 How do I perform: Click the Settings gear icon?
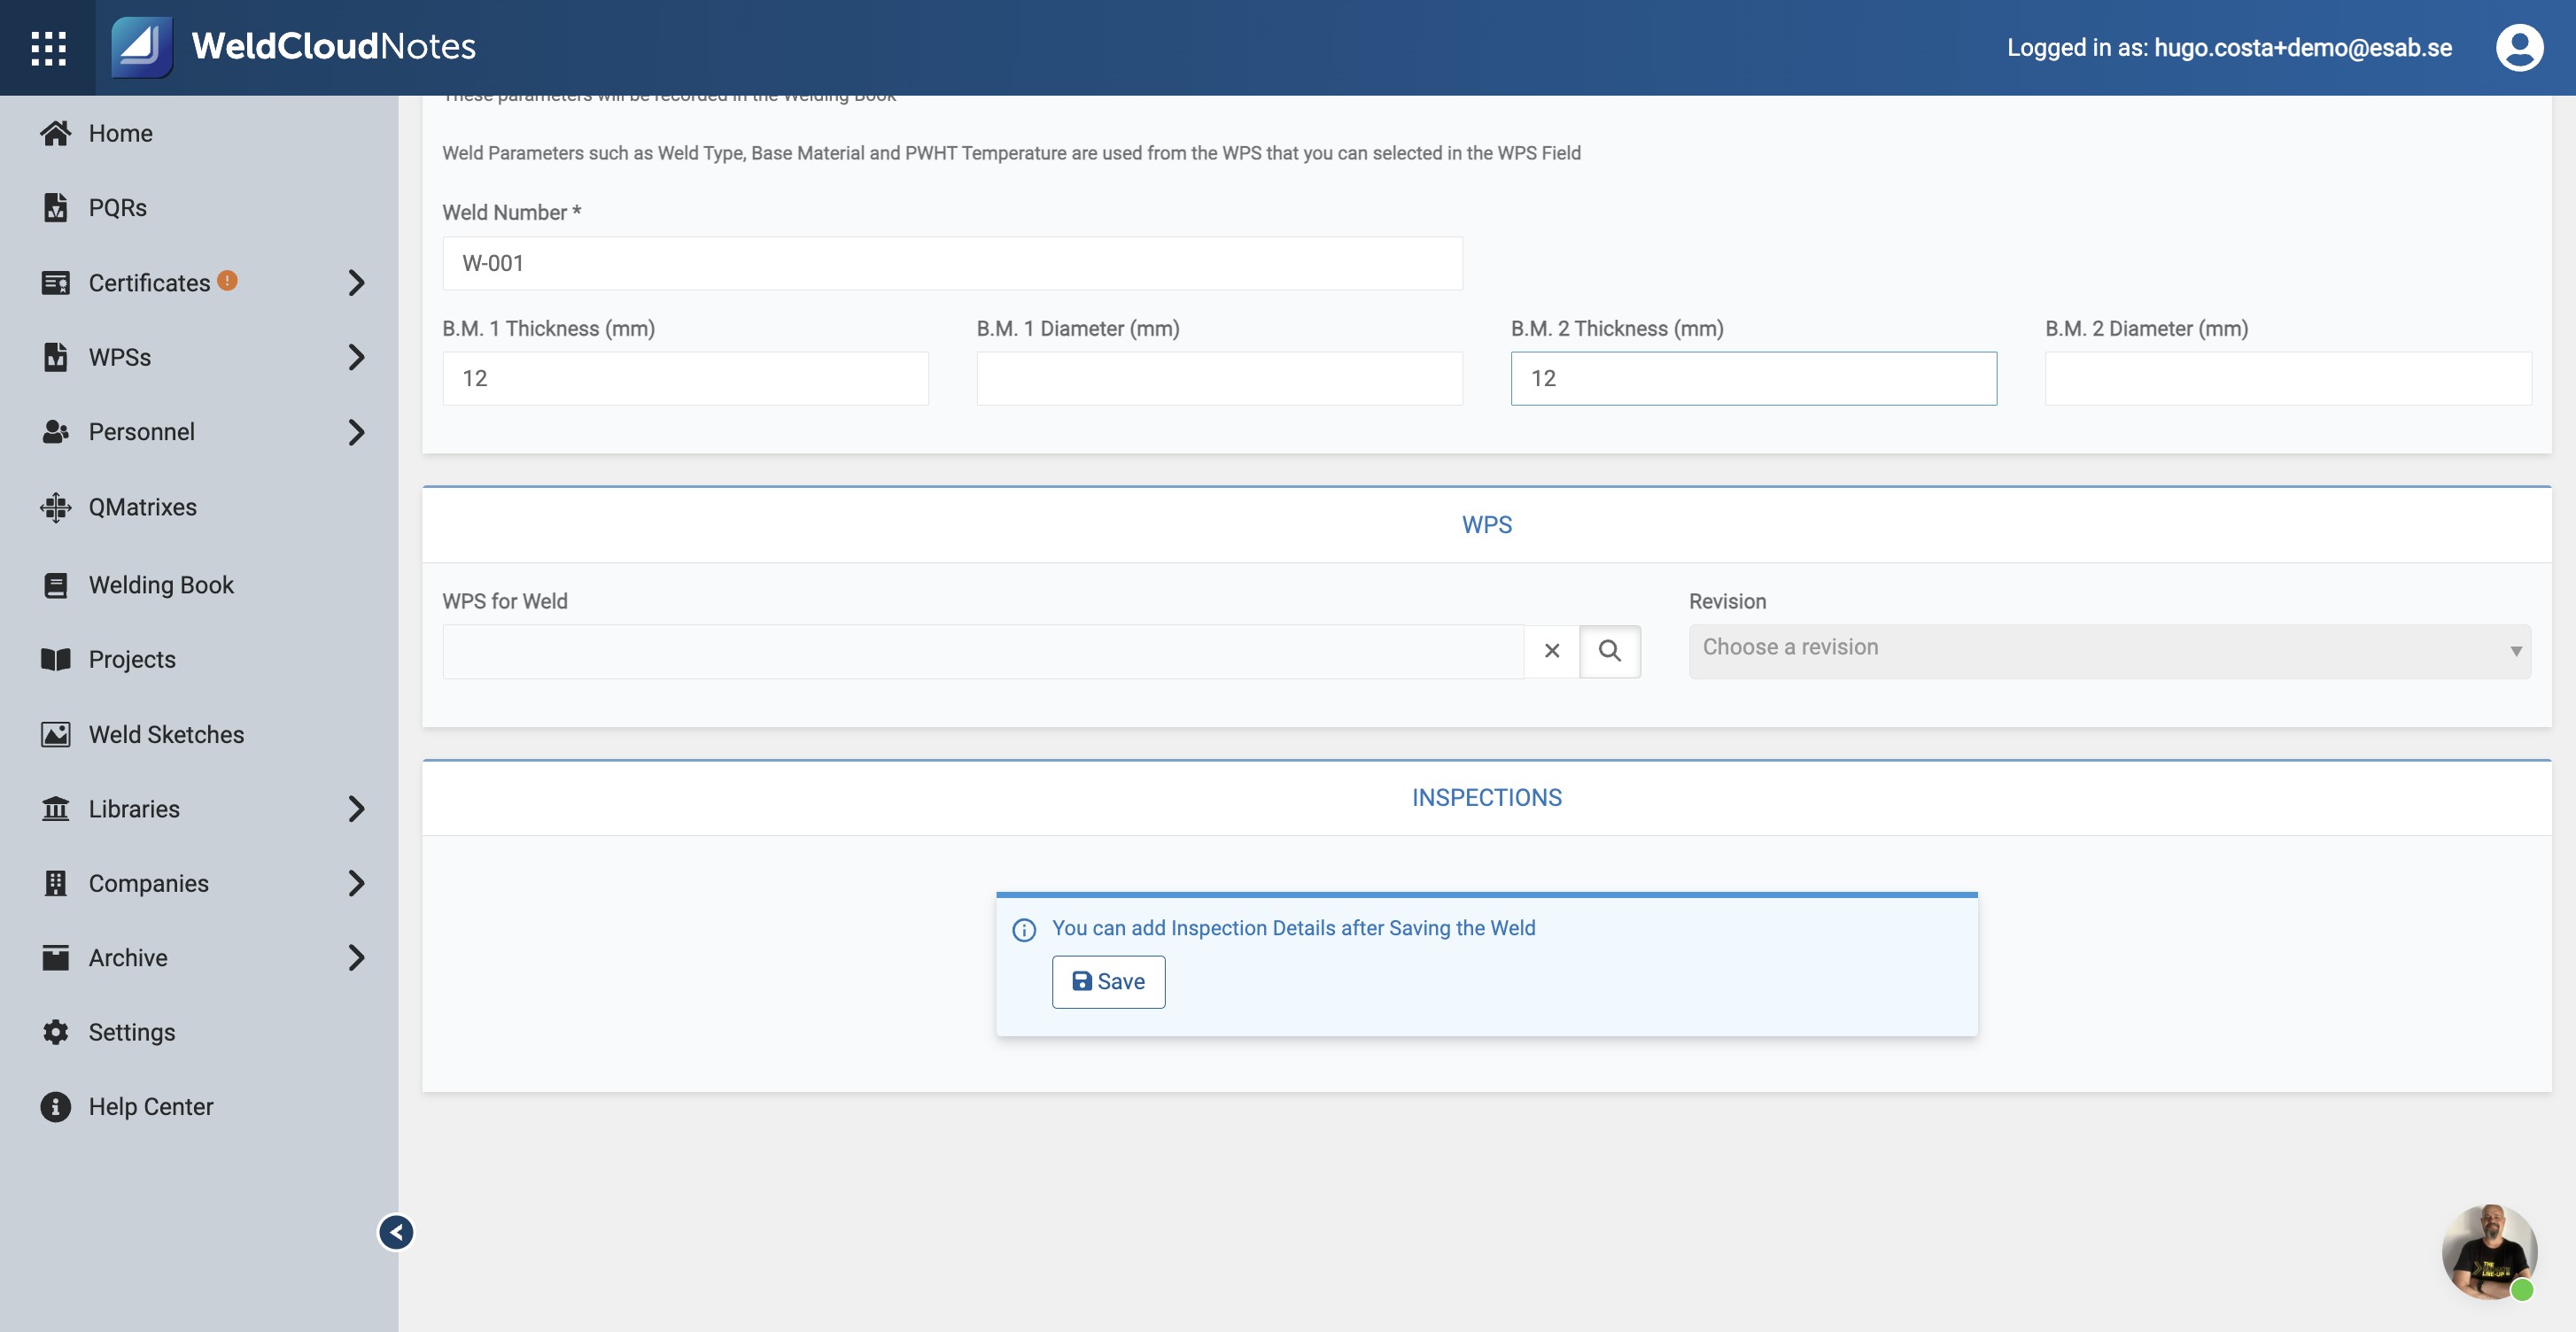pos(56,1032)
